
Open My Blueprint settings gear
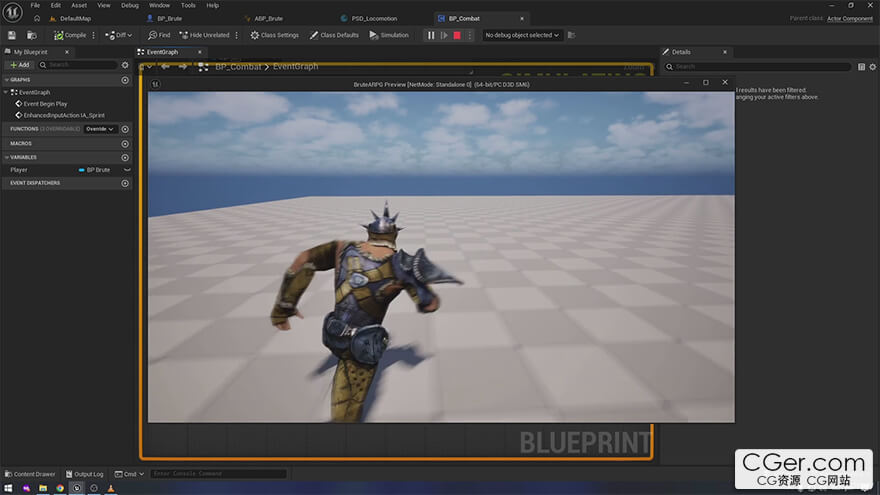coord(125,65)
